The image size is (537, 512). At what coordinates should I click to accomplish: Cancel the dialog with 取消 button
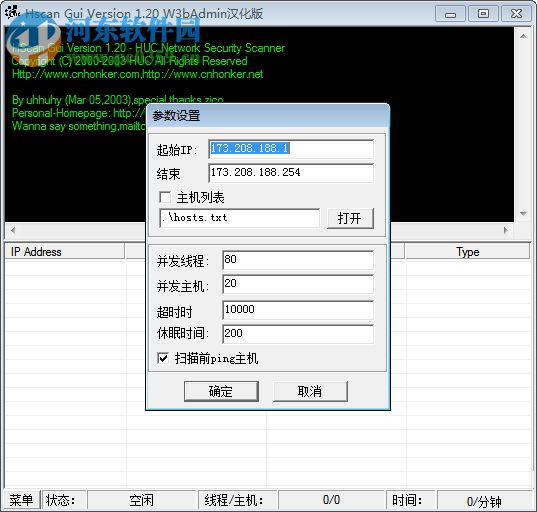(310, 391)
